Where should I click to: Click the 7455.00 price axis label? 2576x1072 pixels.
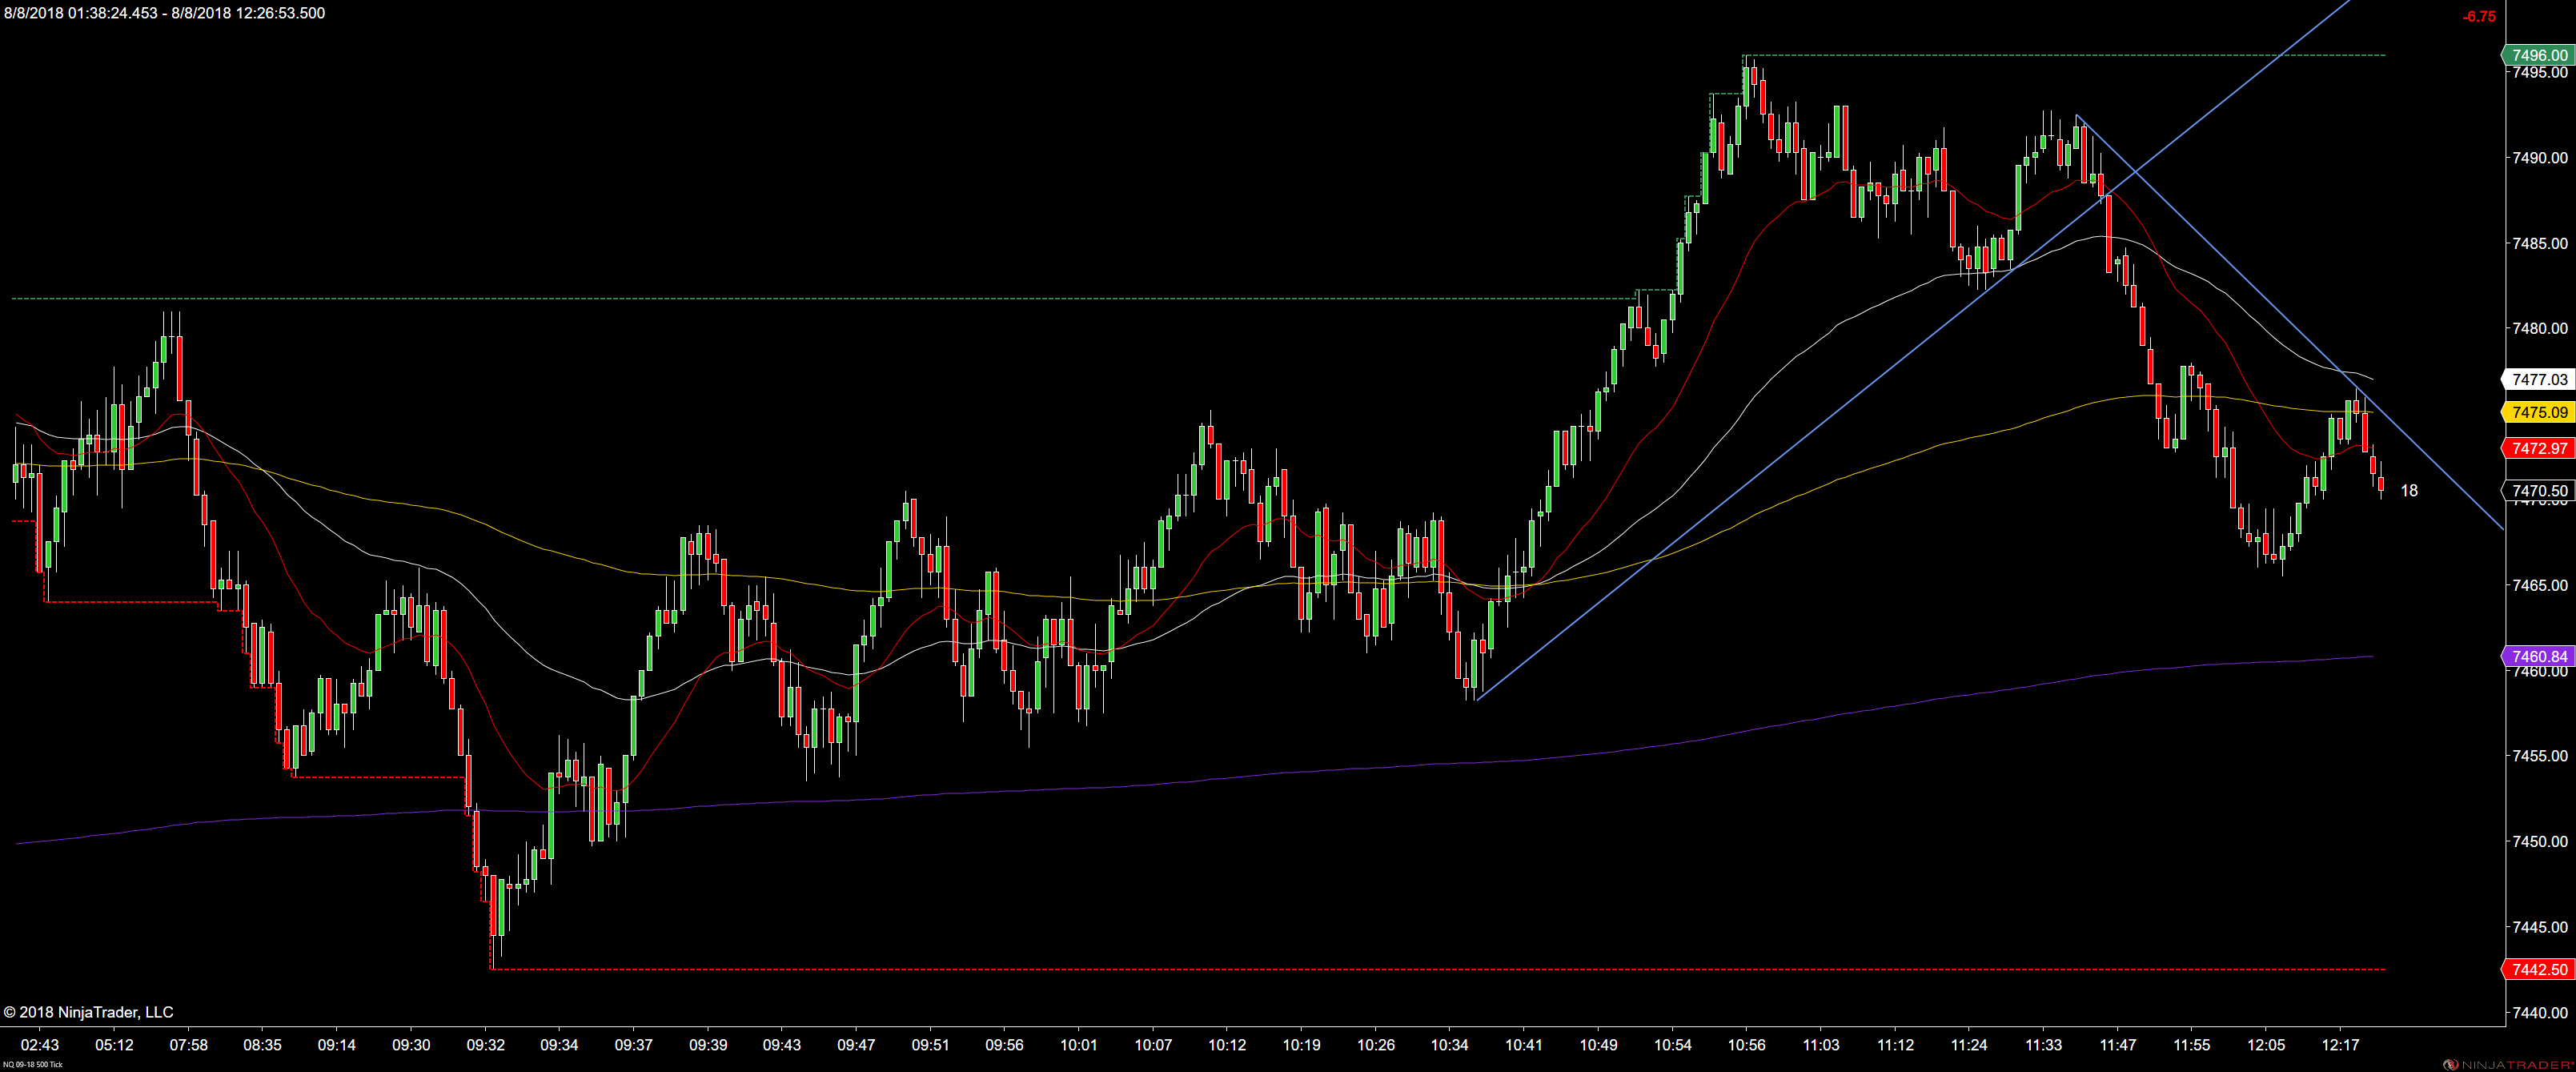pos(2540,756)
